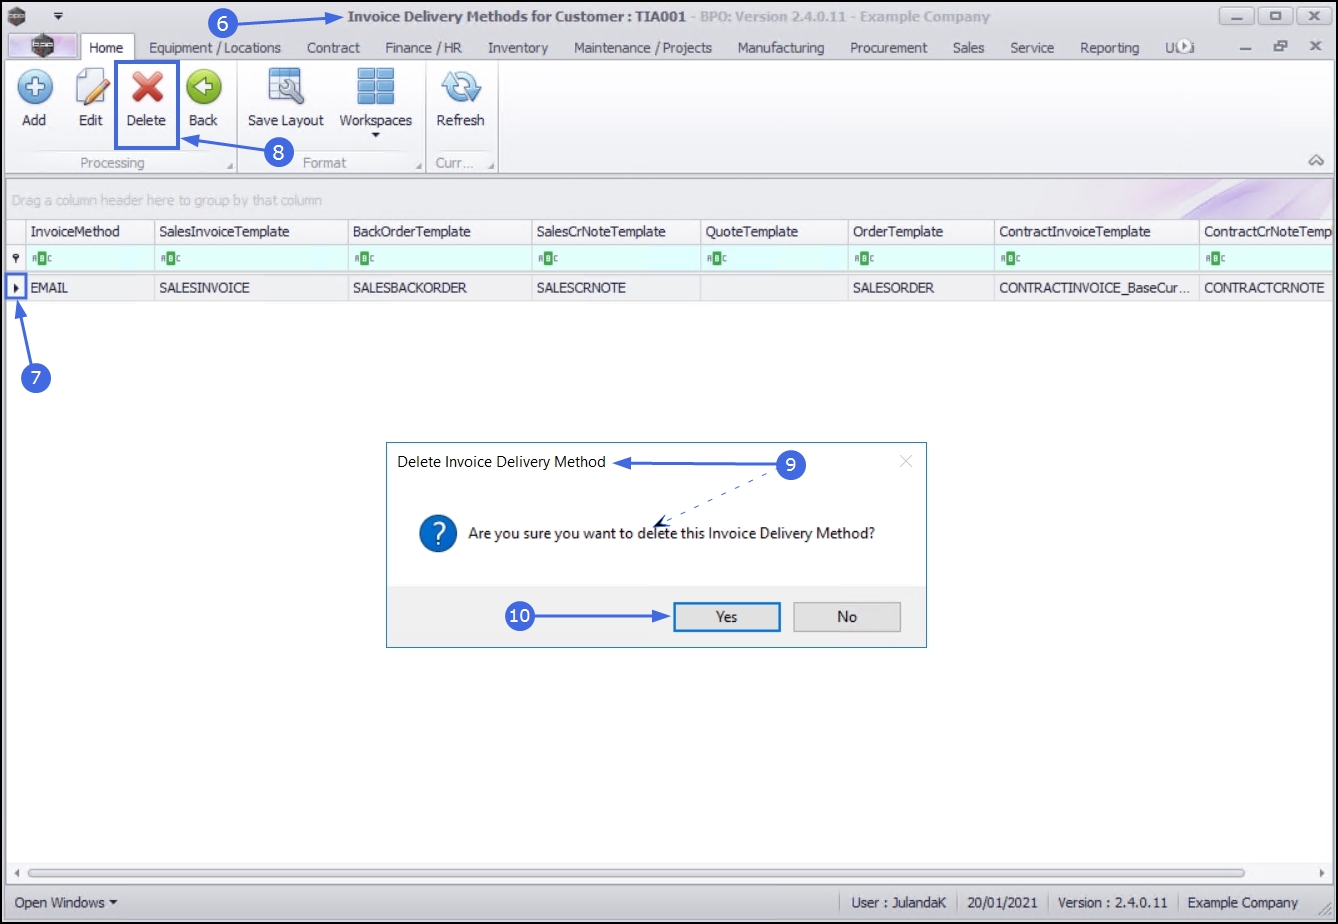1338x924 pixels.
Task: Open the Contract tab
Action: tap(333, 47)
